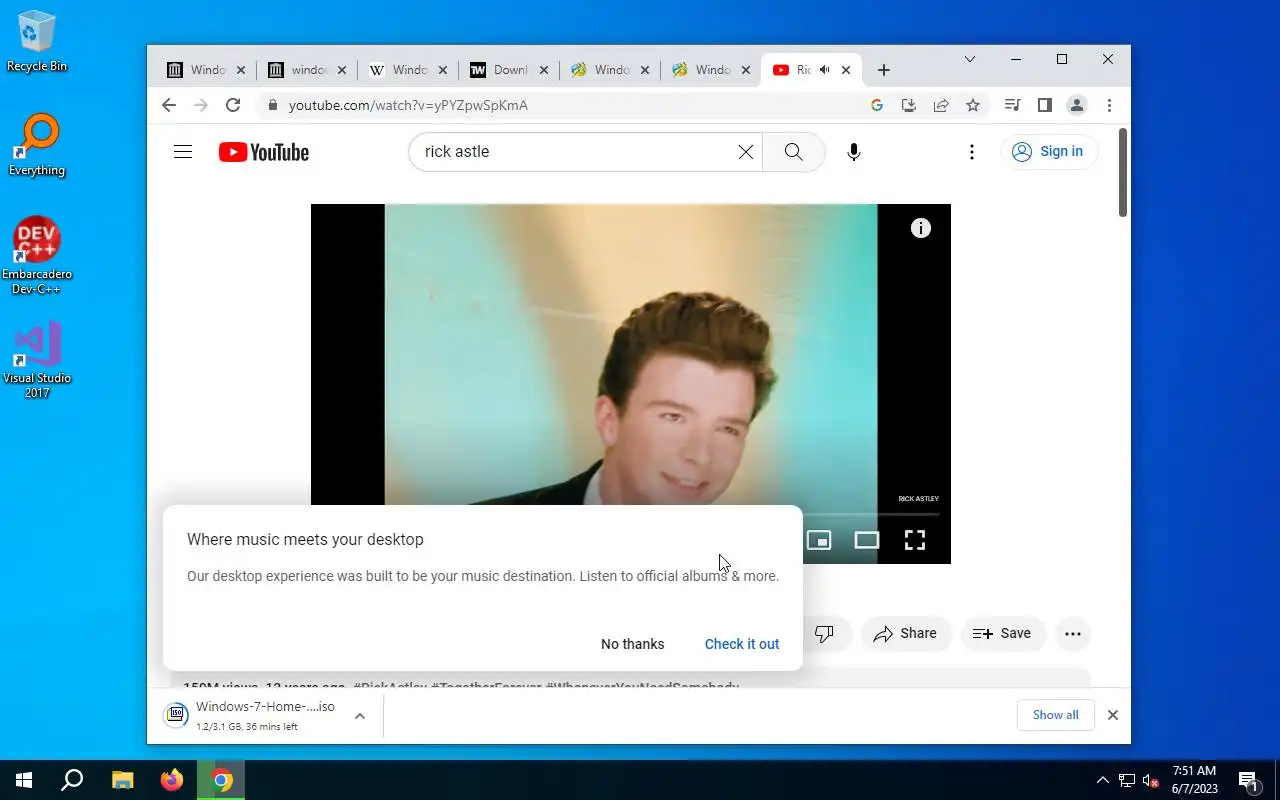
Task: Switch video to theater mode
Action: 867,541
